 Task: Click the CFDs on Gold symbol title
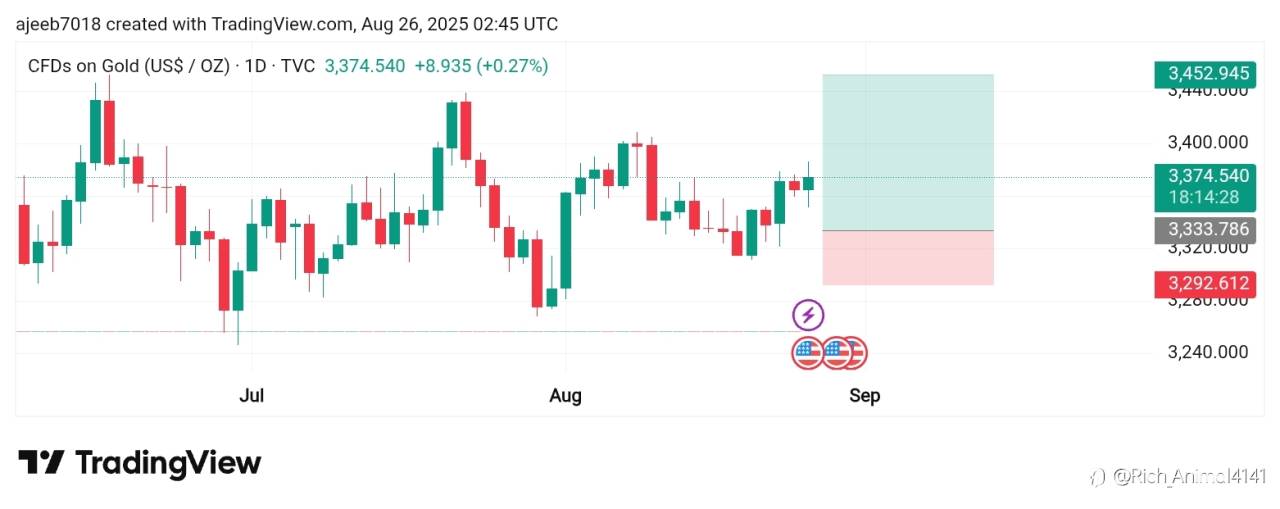click(x=128, y=66)
